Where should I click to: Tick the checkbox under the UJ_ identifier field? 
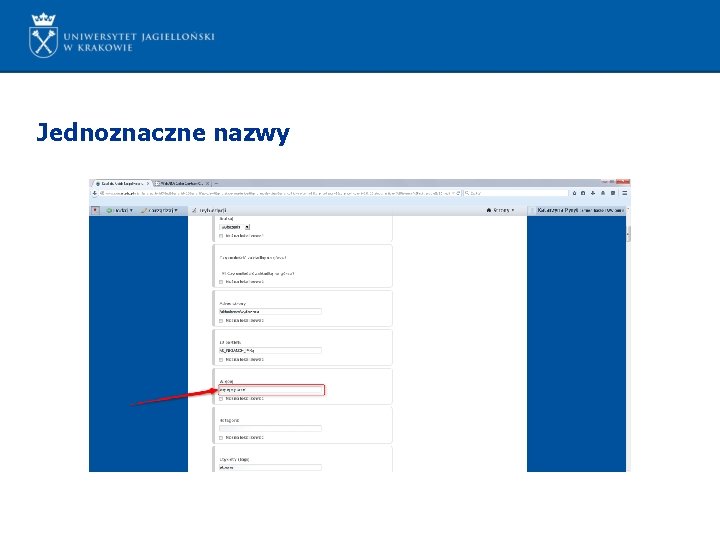(x=221, y=360)
